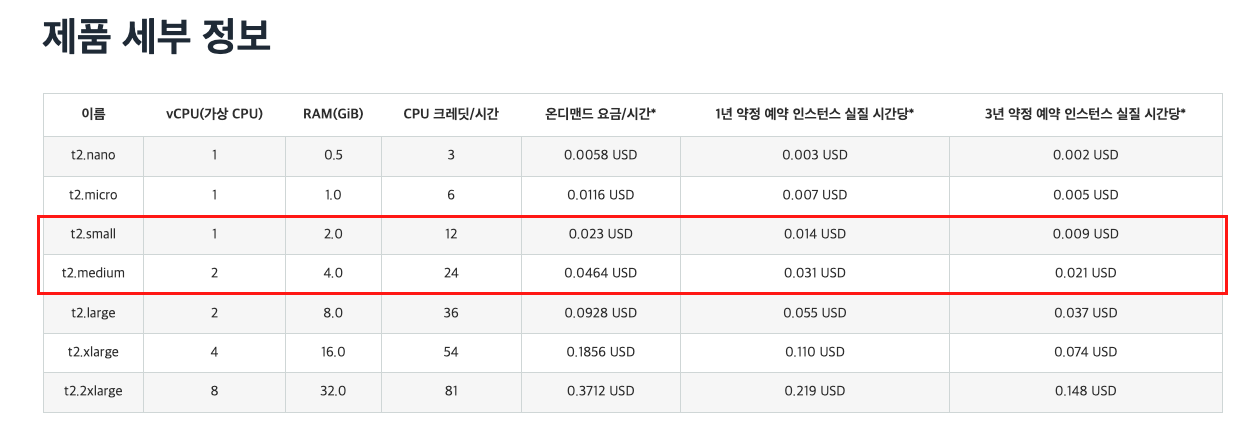Click the 0.3712 USD on-demand price
1252x424 pixels.
600,392
